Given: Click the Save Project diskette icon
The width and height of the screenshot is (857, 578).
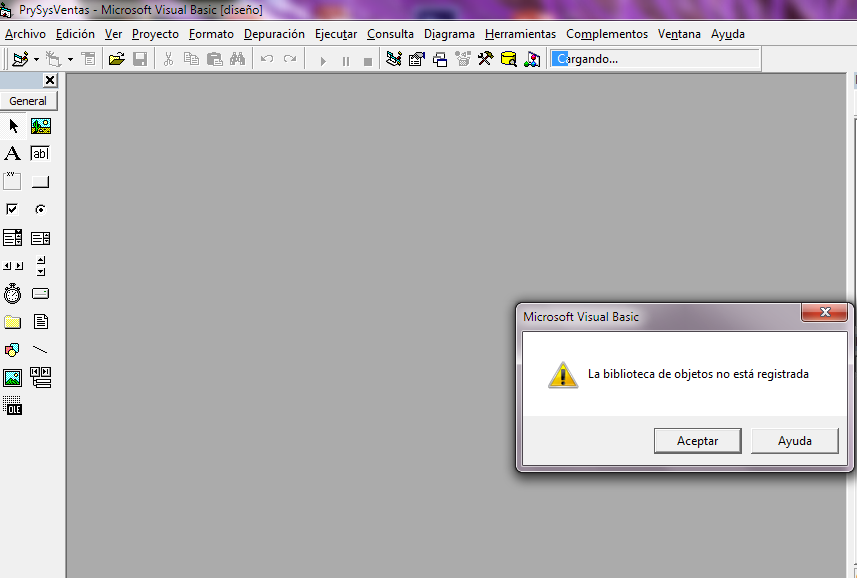Looking at the screenshot, I should (x=140, y=58).
